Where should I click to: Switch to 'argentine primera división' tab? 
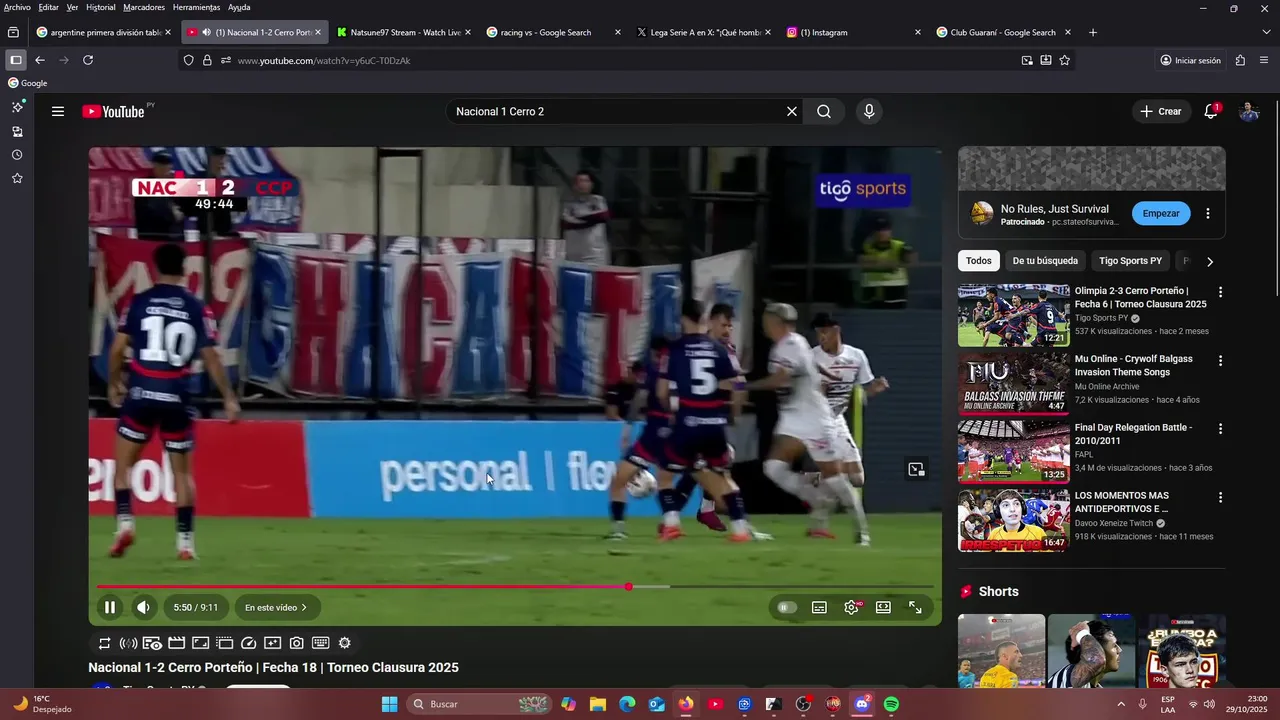point(103,32)
